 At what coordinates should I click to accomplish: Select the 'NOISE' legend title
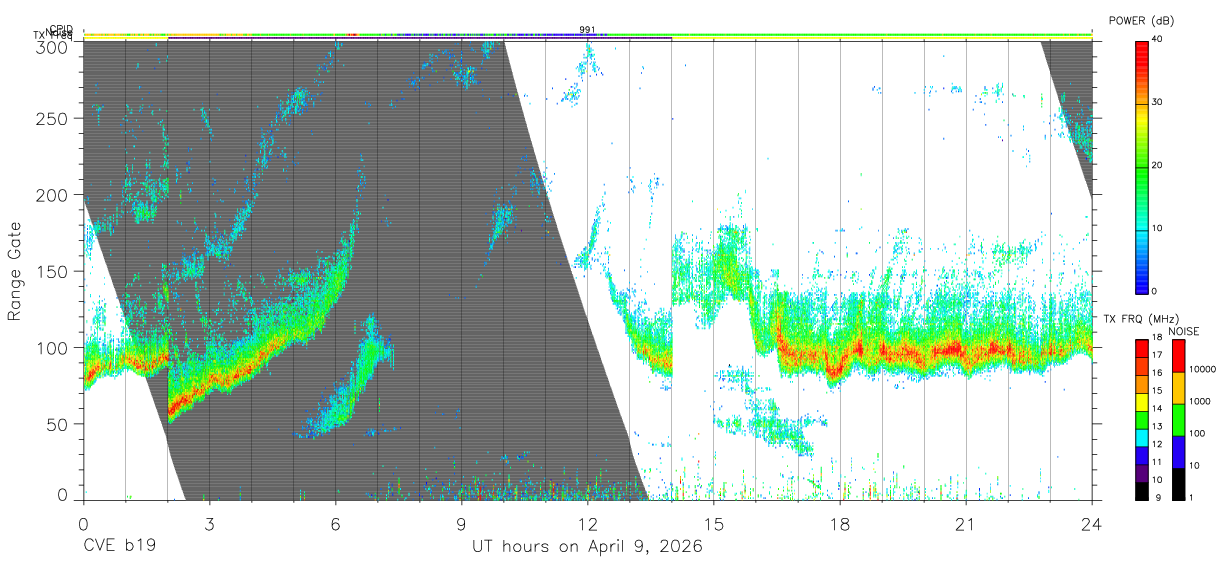pyautogui.click(x=1184, y=331)
